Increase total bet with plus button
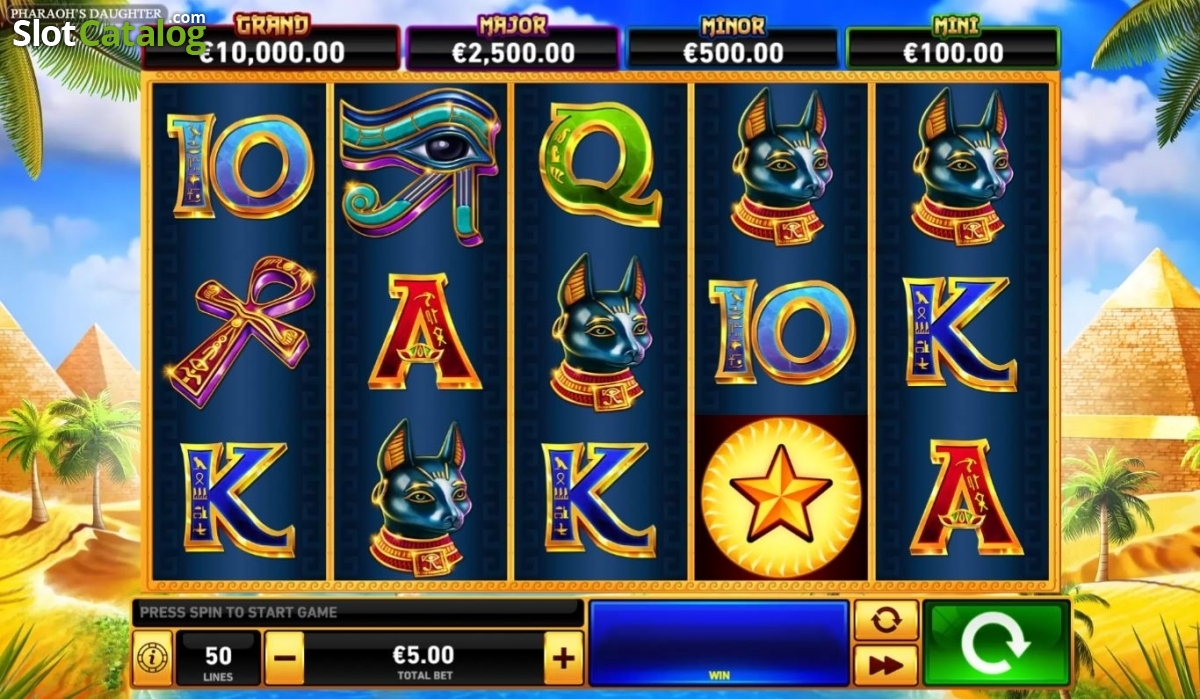The image size is (1200, 699). point(563,658)
